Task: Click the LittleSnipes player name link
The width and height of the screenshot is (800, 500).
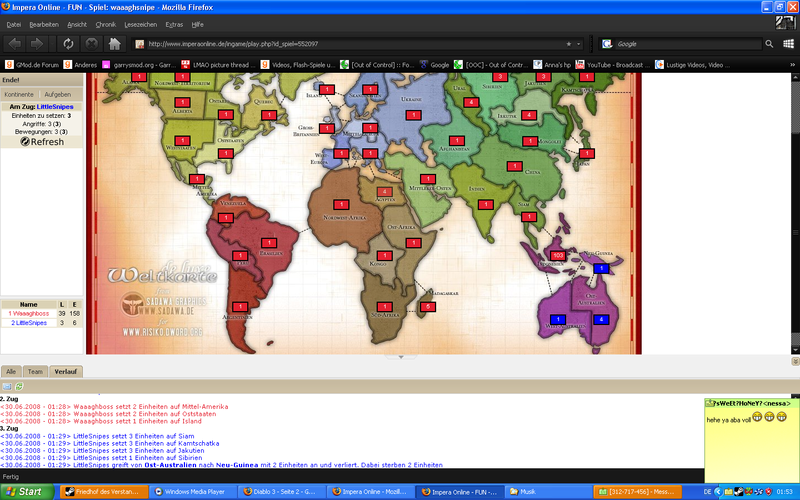Action: (x=55, y=107)
